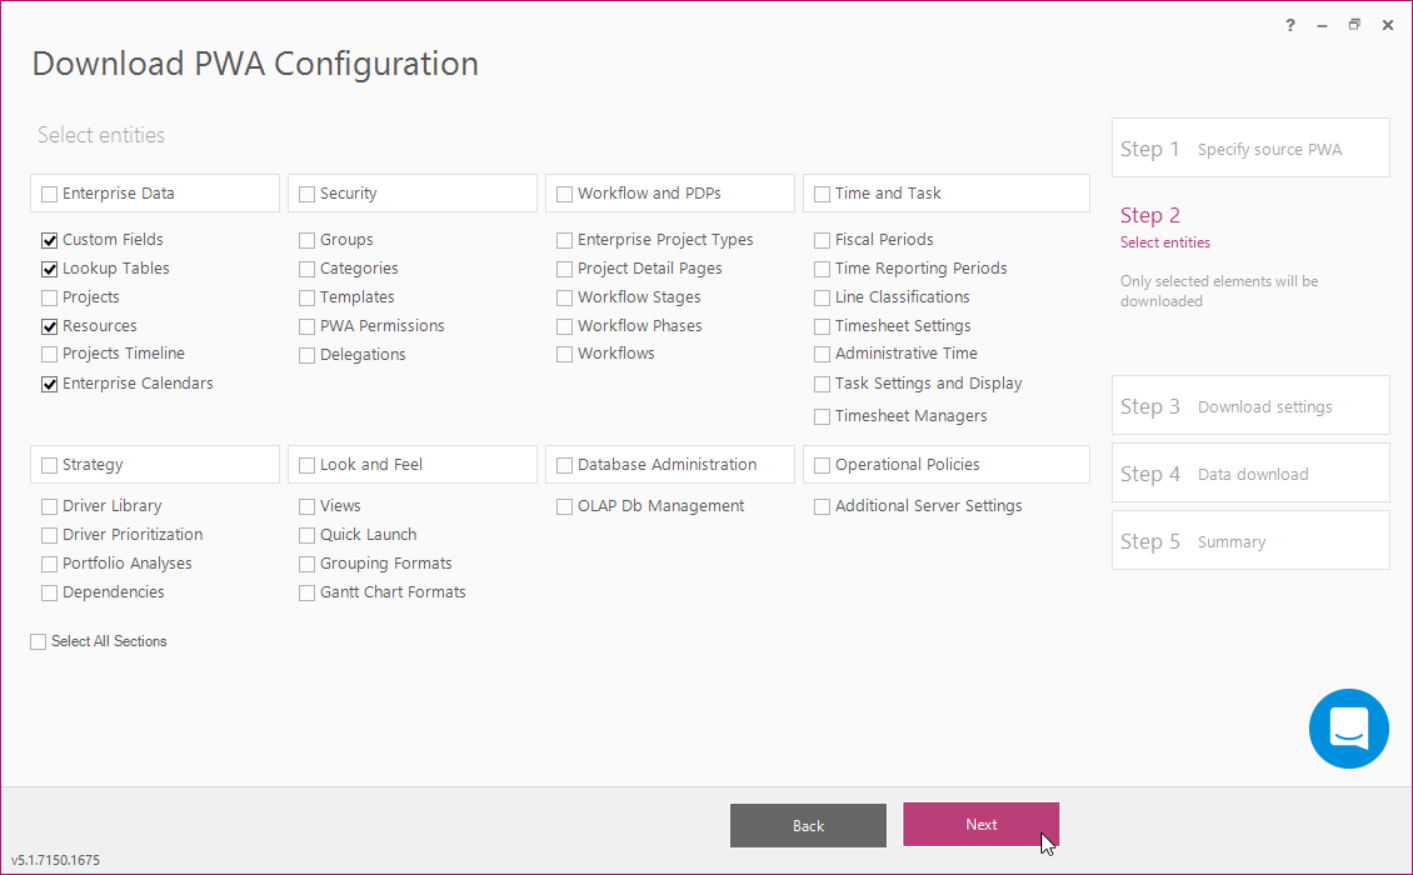The image size is (1413, 875).
Task: Check Enterprise Project Types
Action: coord(565,240)
